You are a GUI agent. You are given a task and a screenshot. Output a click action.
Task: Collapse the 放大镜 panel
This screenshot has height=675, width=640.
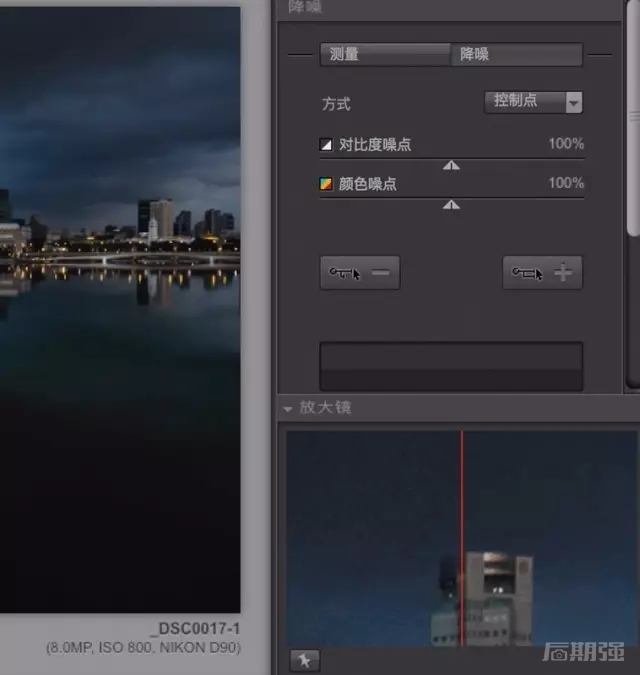tap(288, 409)
